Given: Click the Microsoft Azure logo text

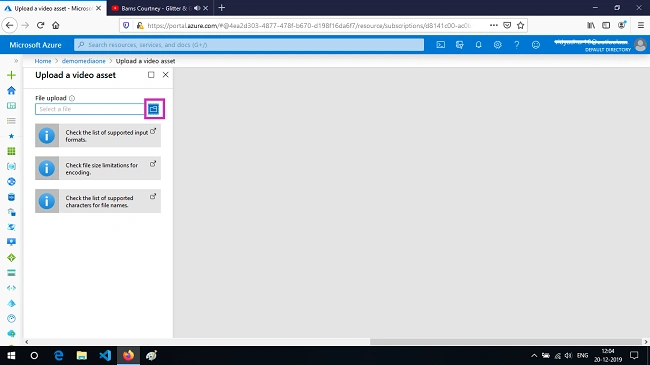Looking at the screenshot, I should pos(35,45).
